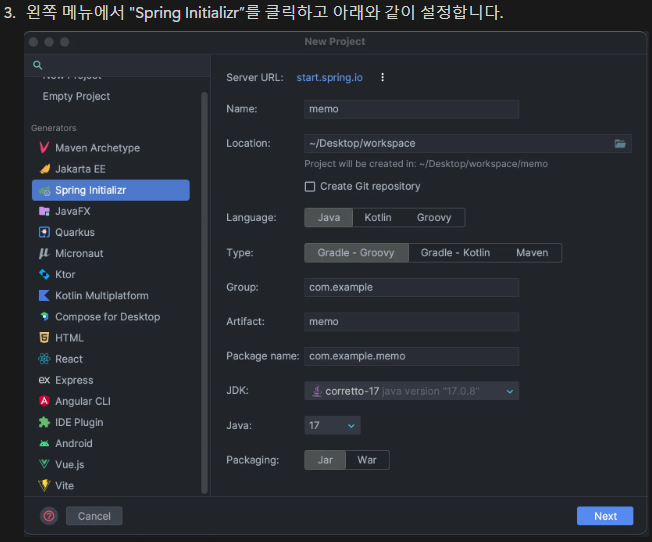The image size is (652, 542).
Task: Click the HTML5 shield icon
Action: point(44,338)
